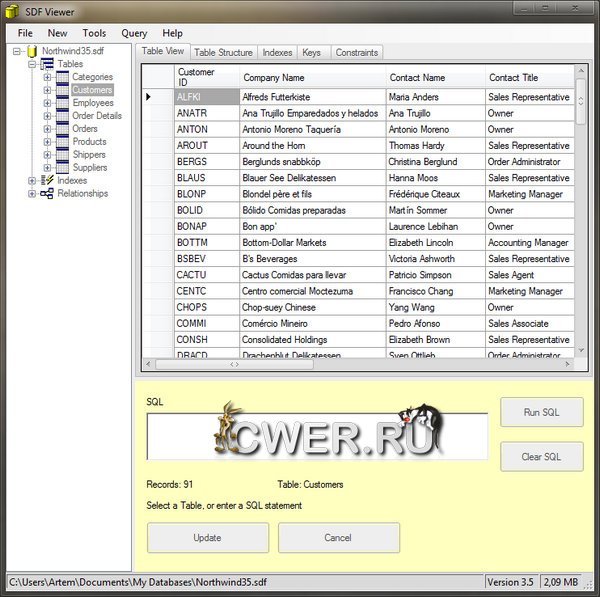The width and height of the screenshot is (600, 597).
Task: Open the Constraints tab
Action: click(357, 52)
